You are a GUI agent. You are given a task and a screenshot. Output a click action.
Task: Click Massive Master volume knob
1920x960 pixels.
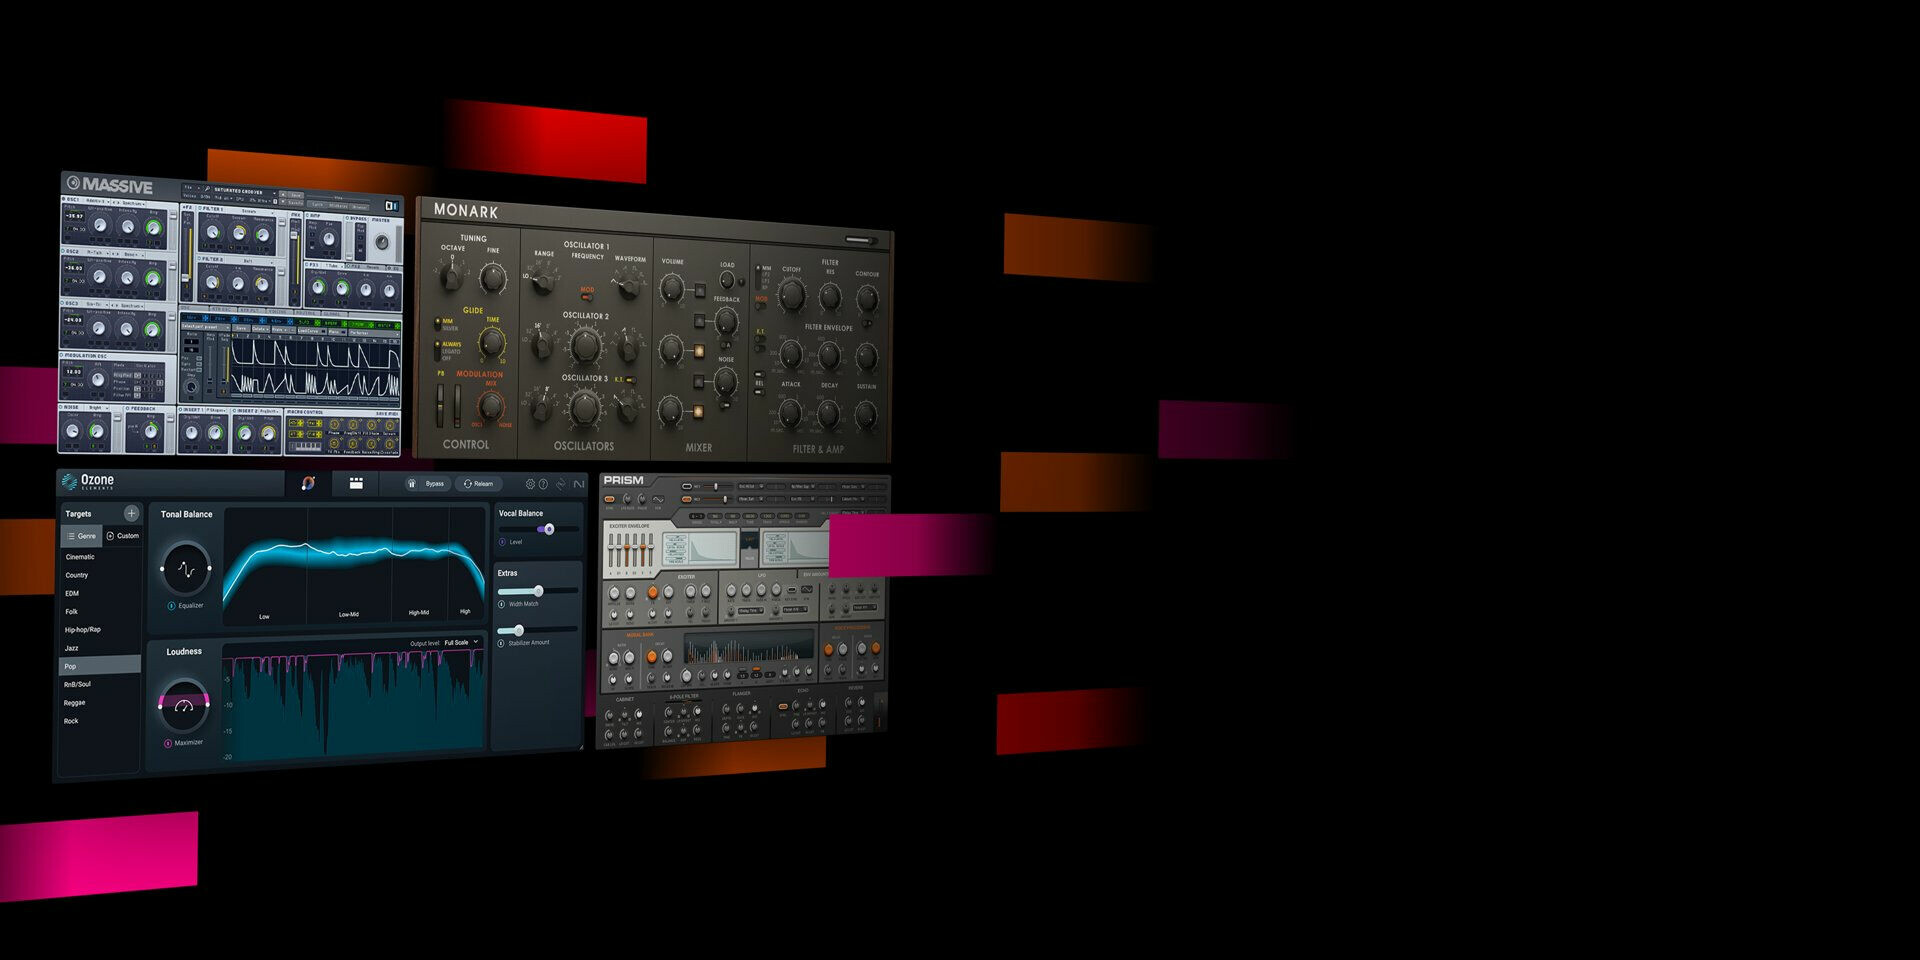(382, 242)
